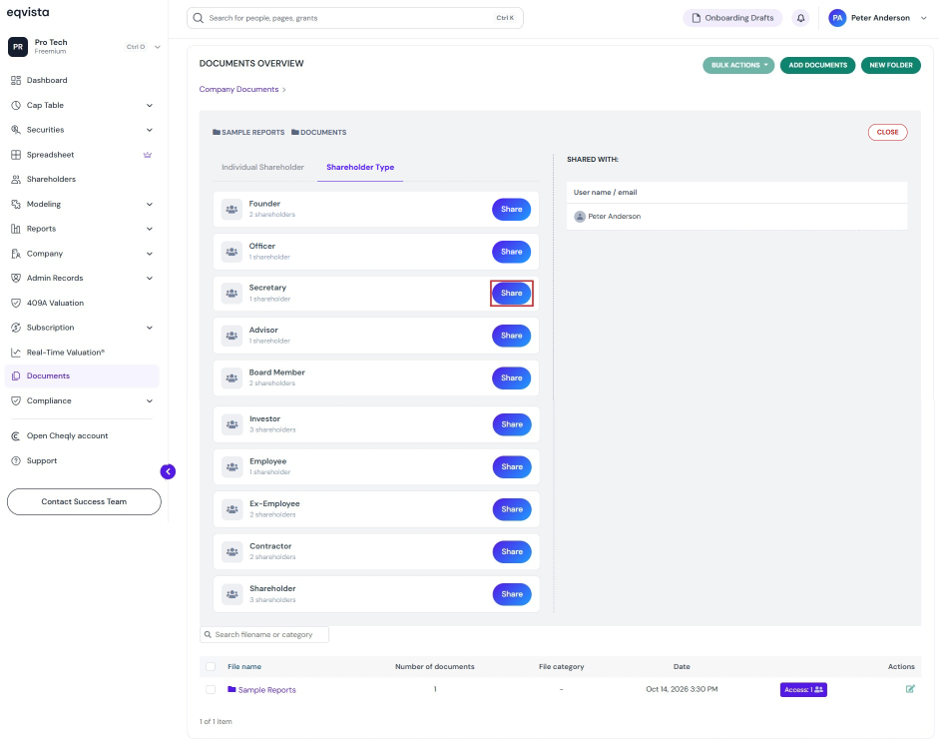This screenshot has width=939, height=743.
Task: Click the Access badge for Sample Reports
Action: 803,690
